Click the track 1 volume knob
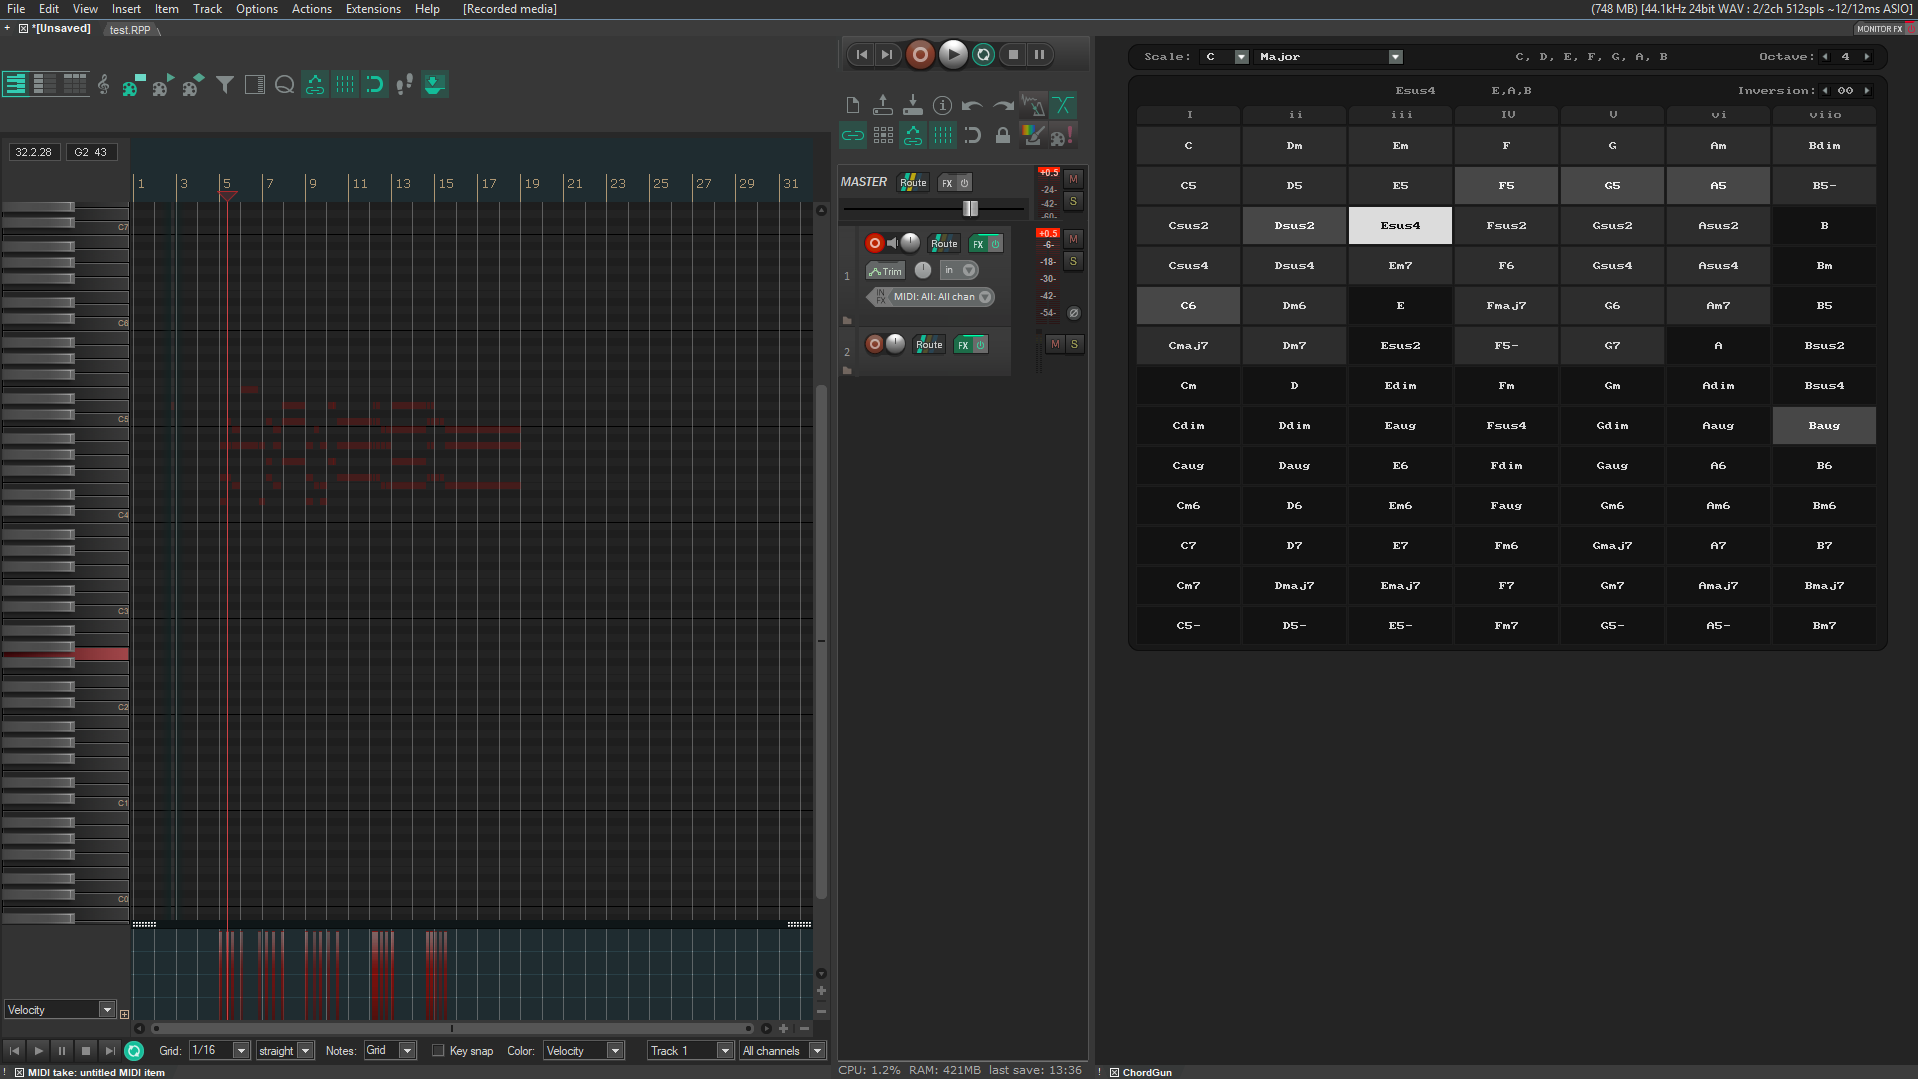The image size is (1918, 1079). click(x=910, y=243)
